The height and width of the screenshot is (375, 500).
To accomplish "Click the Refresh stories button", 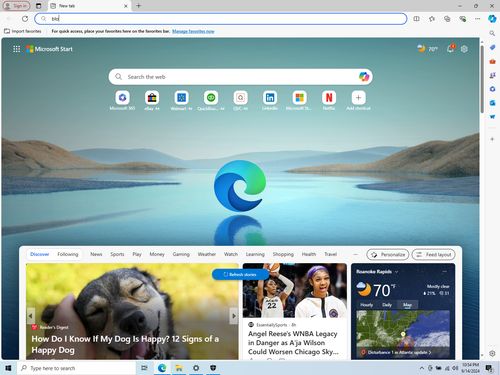I will [240, 274].
